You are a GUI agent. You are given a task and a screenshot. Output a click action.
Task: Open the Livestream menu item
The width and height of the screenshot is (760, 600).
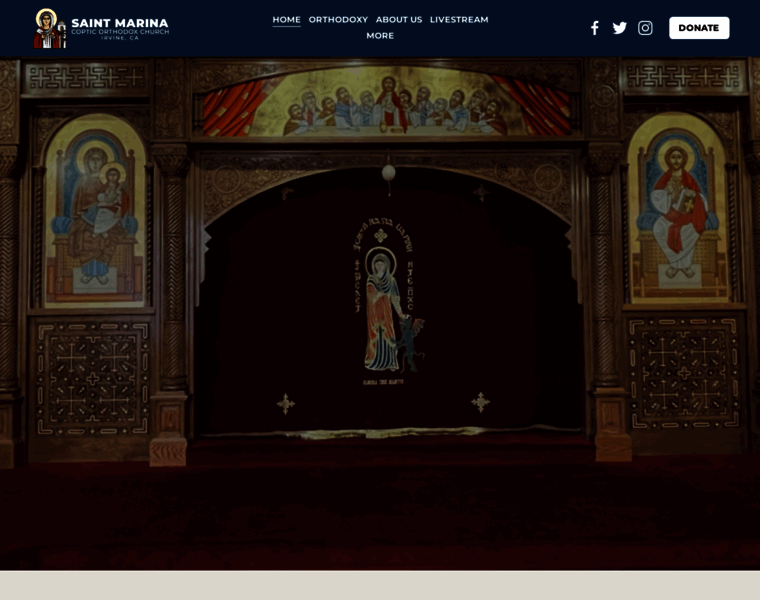(x=459, y=19)
